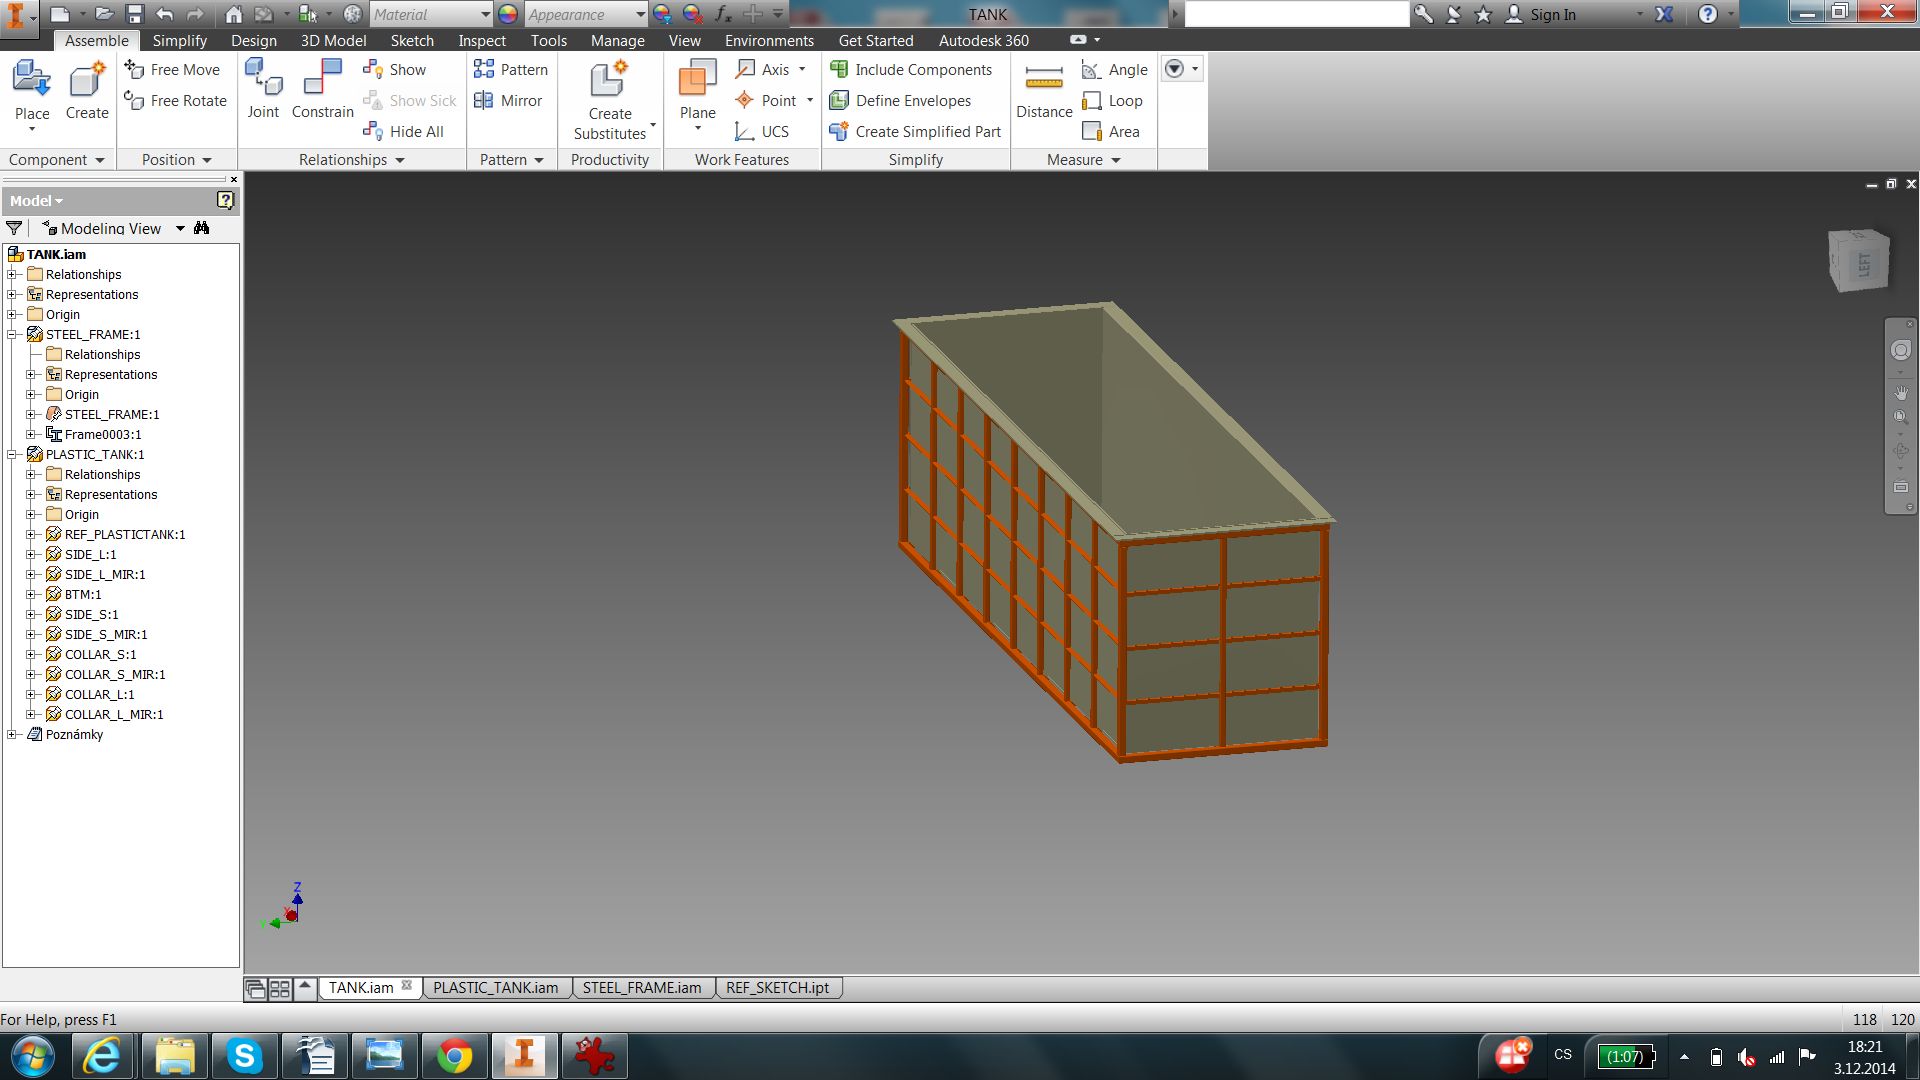Expand the COLLAR_L:1 tree node
This screenshot has height=1080, width=1920.
point(31,694)
